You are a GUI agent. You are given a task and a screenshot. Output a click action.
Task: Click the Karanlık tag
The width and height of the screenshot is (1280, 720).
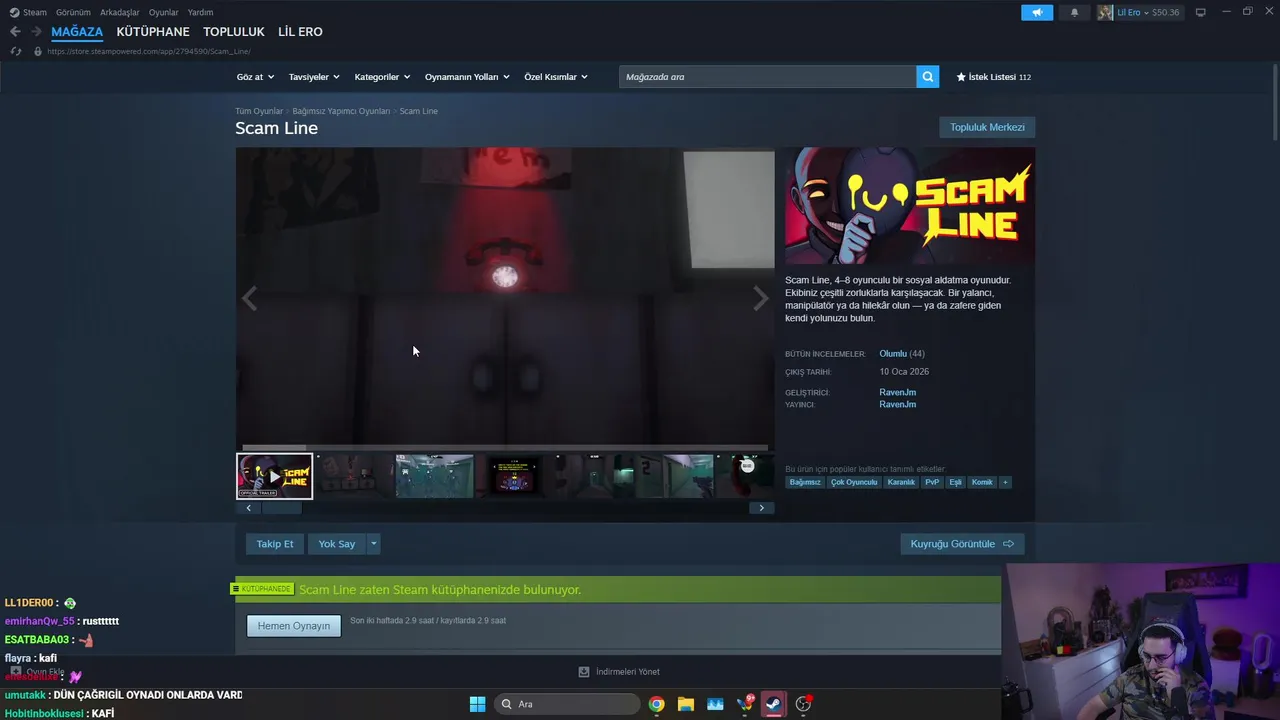coord(901,482)
